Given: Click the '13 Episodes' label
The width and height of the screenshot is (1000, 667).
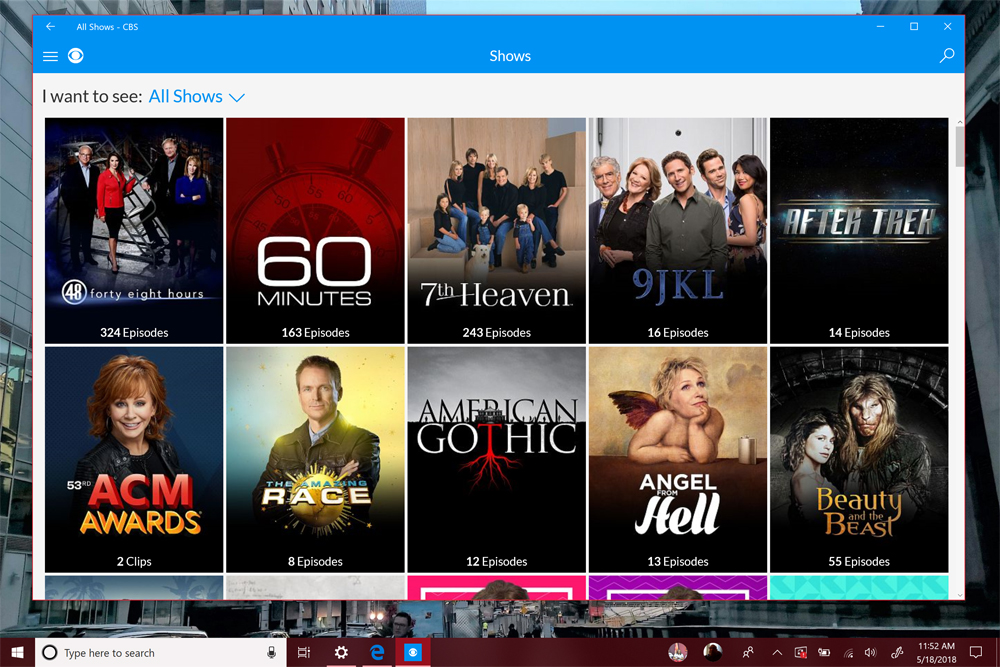Looking at the screenshot, I should coord(677,562).
